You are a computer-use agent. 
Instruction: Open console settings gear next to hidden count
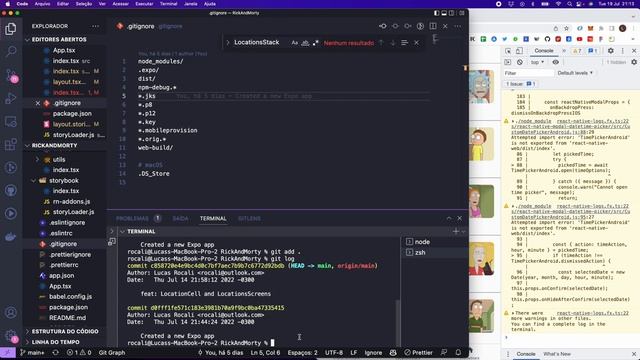click(634, 62)
